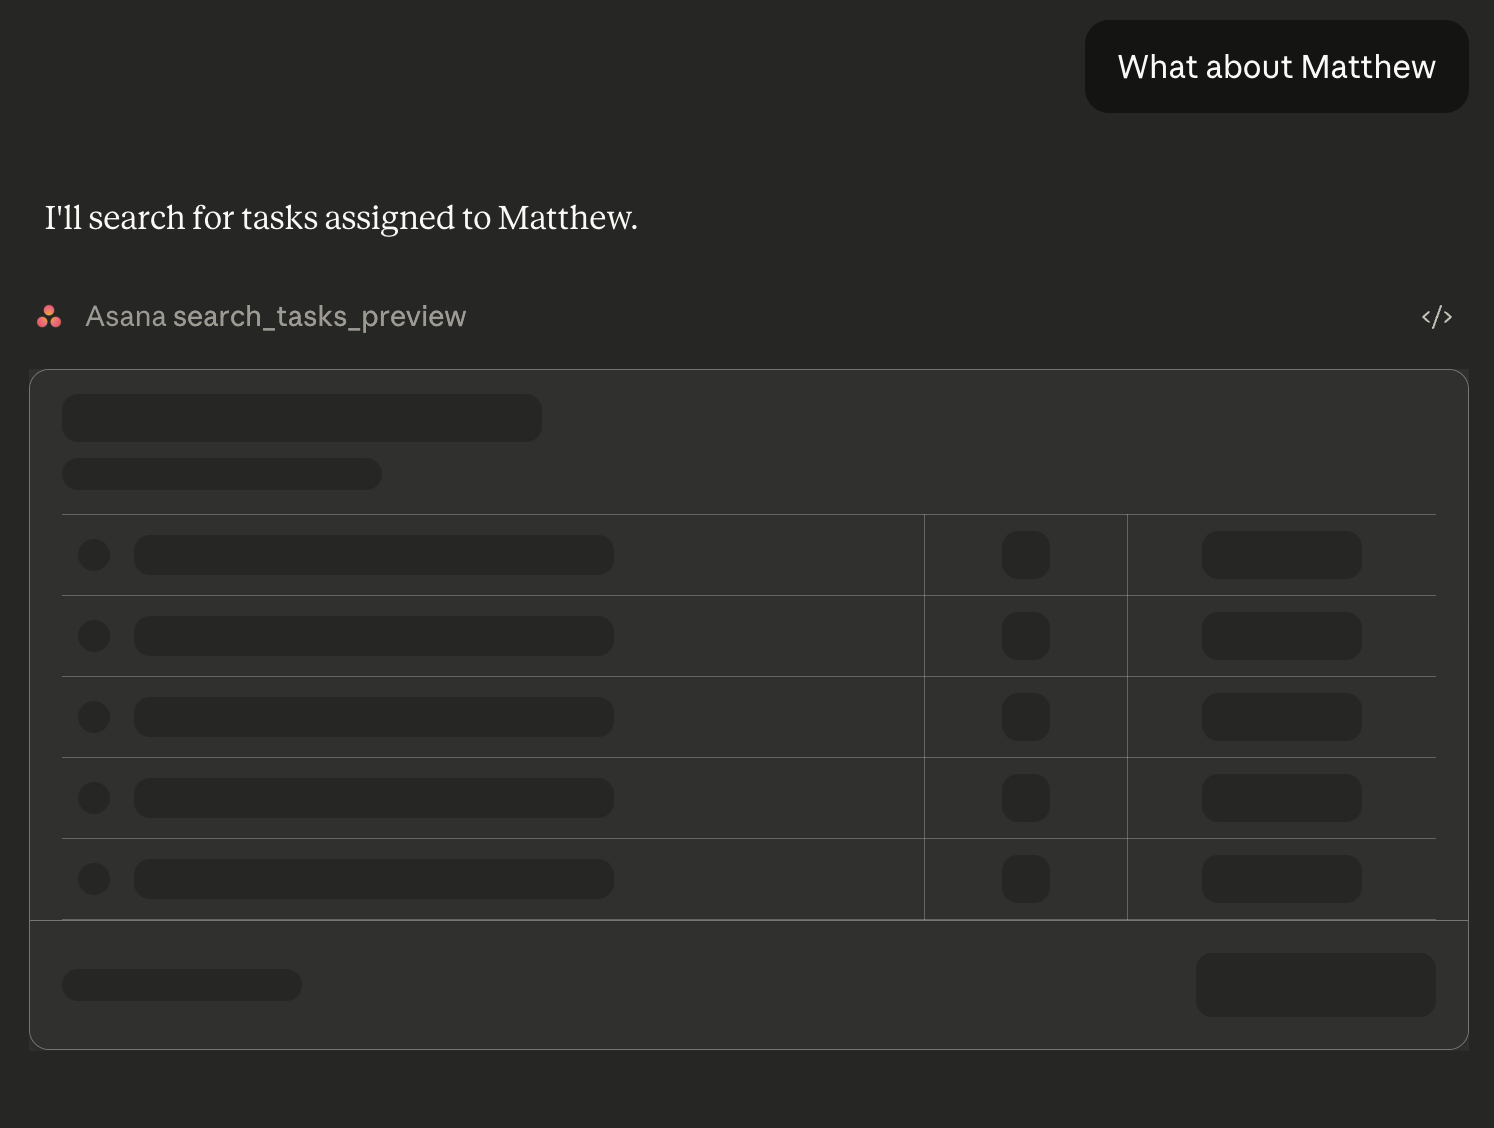Click the bottom-right action button of the preview
The width and height of the screenshot is (1494, 1128).
[x=1315, y=984]
